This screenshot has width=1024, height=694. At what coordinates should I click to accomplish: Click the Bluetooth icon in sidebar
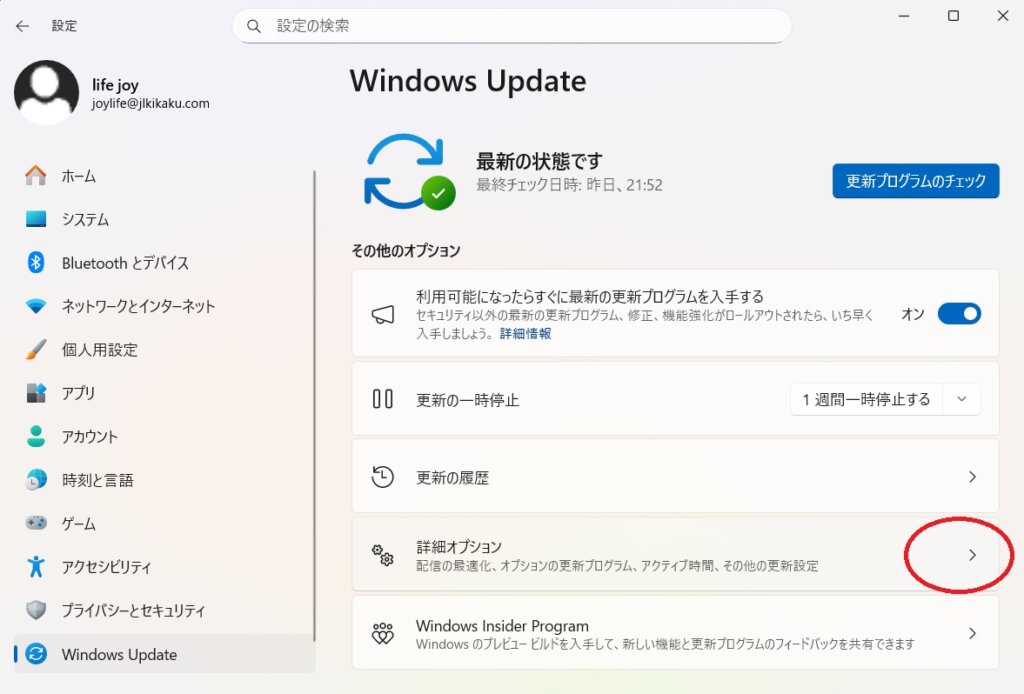[x=36, y=263]
